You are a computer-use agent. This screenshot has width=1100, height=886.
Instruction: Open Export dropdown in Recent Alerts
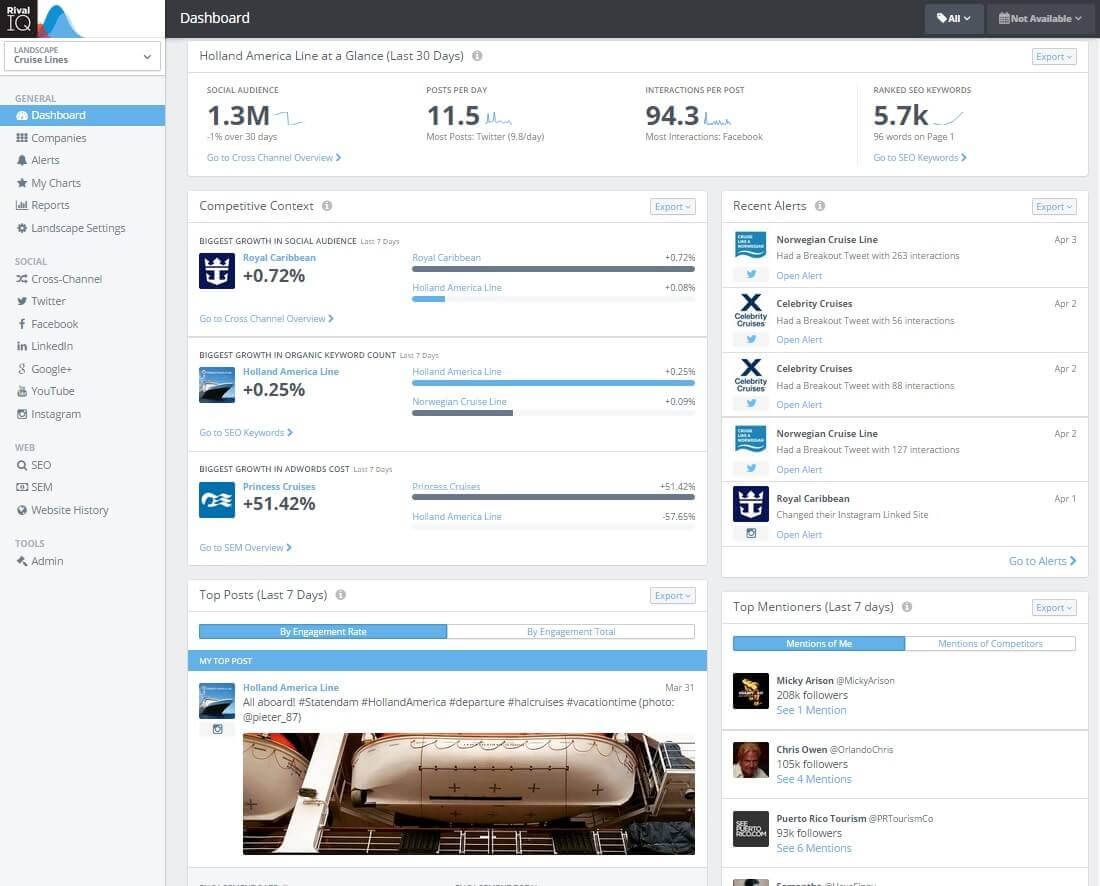pyautogui.click(x=1054, y=206)
